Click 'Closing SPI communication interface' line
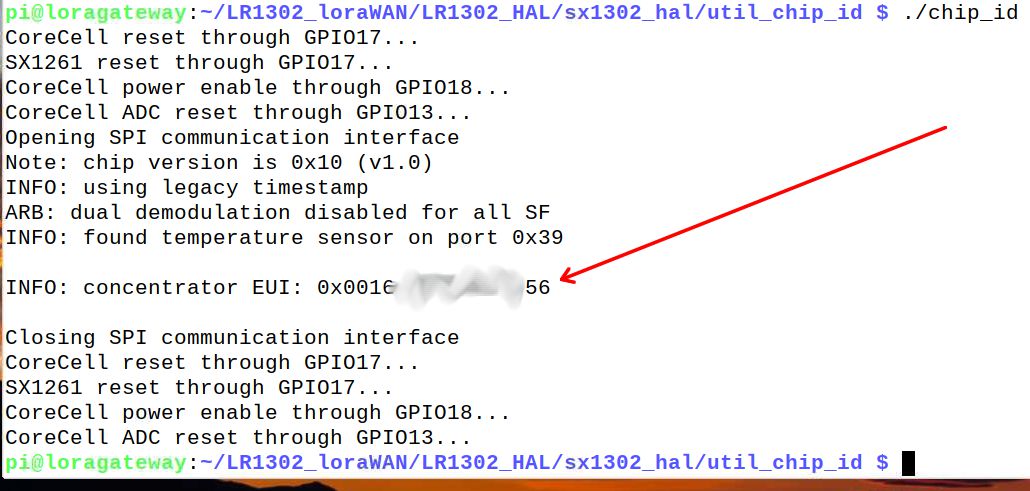This screenshot has width=1030, height=491. pyautogui.click(x=232, y=338)
